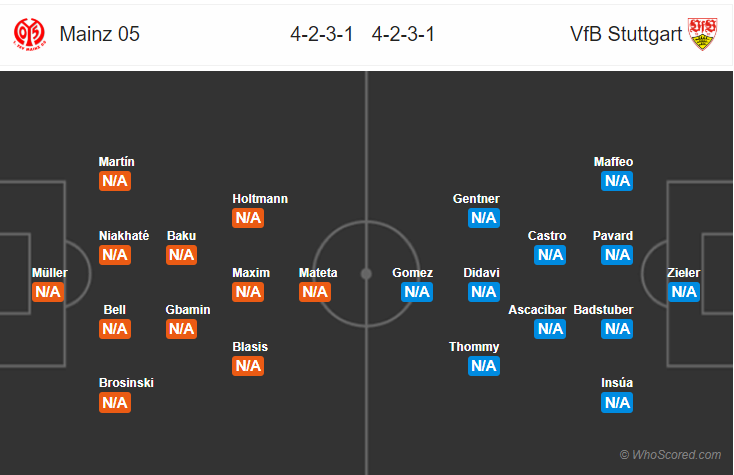Select Brosinski's rating badge
The image size is (734, 475).
pyautogui.click(x=115, y=402)
